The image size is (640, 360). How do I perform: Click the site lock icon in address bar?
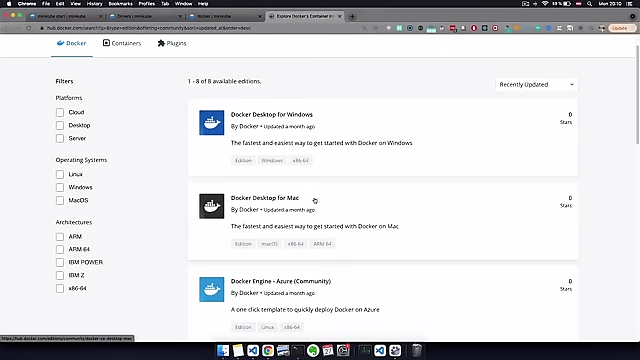(x=41, y=28)
